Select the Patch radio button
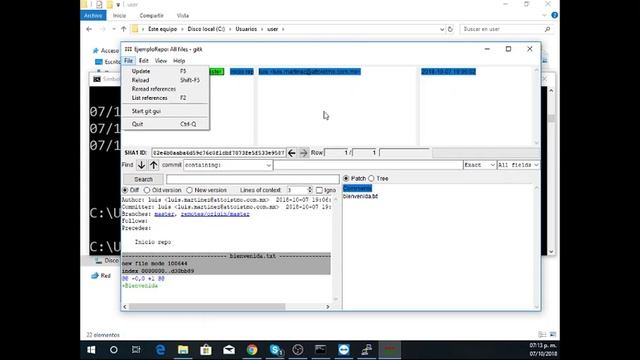Image resolution: width=640 pixels, height=360 pixels. point(346,178)
